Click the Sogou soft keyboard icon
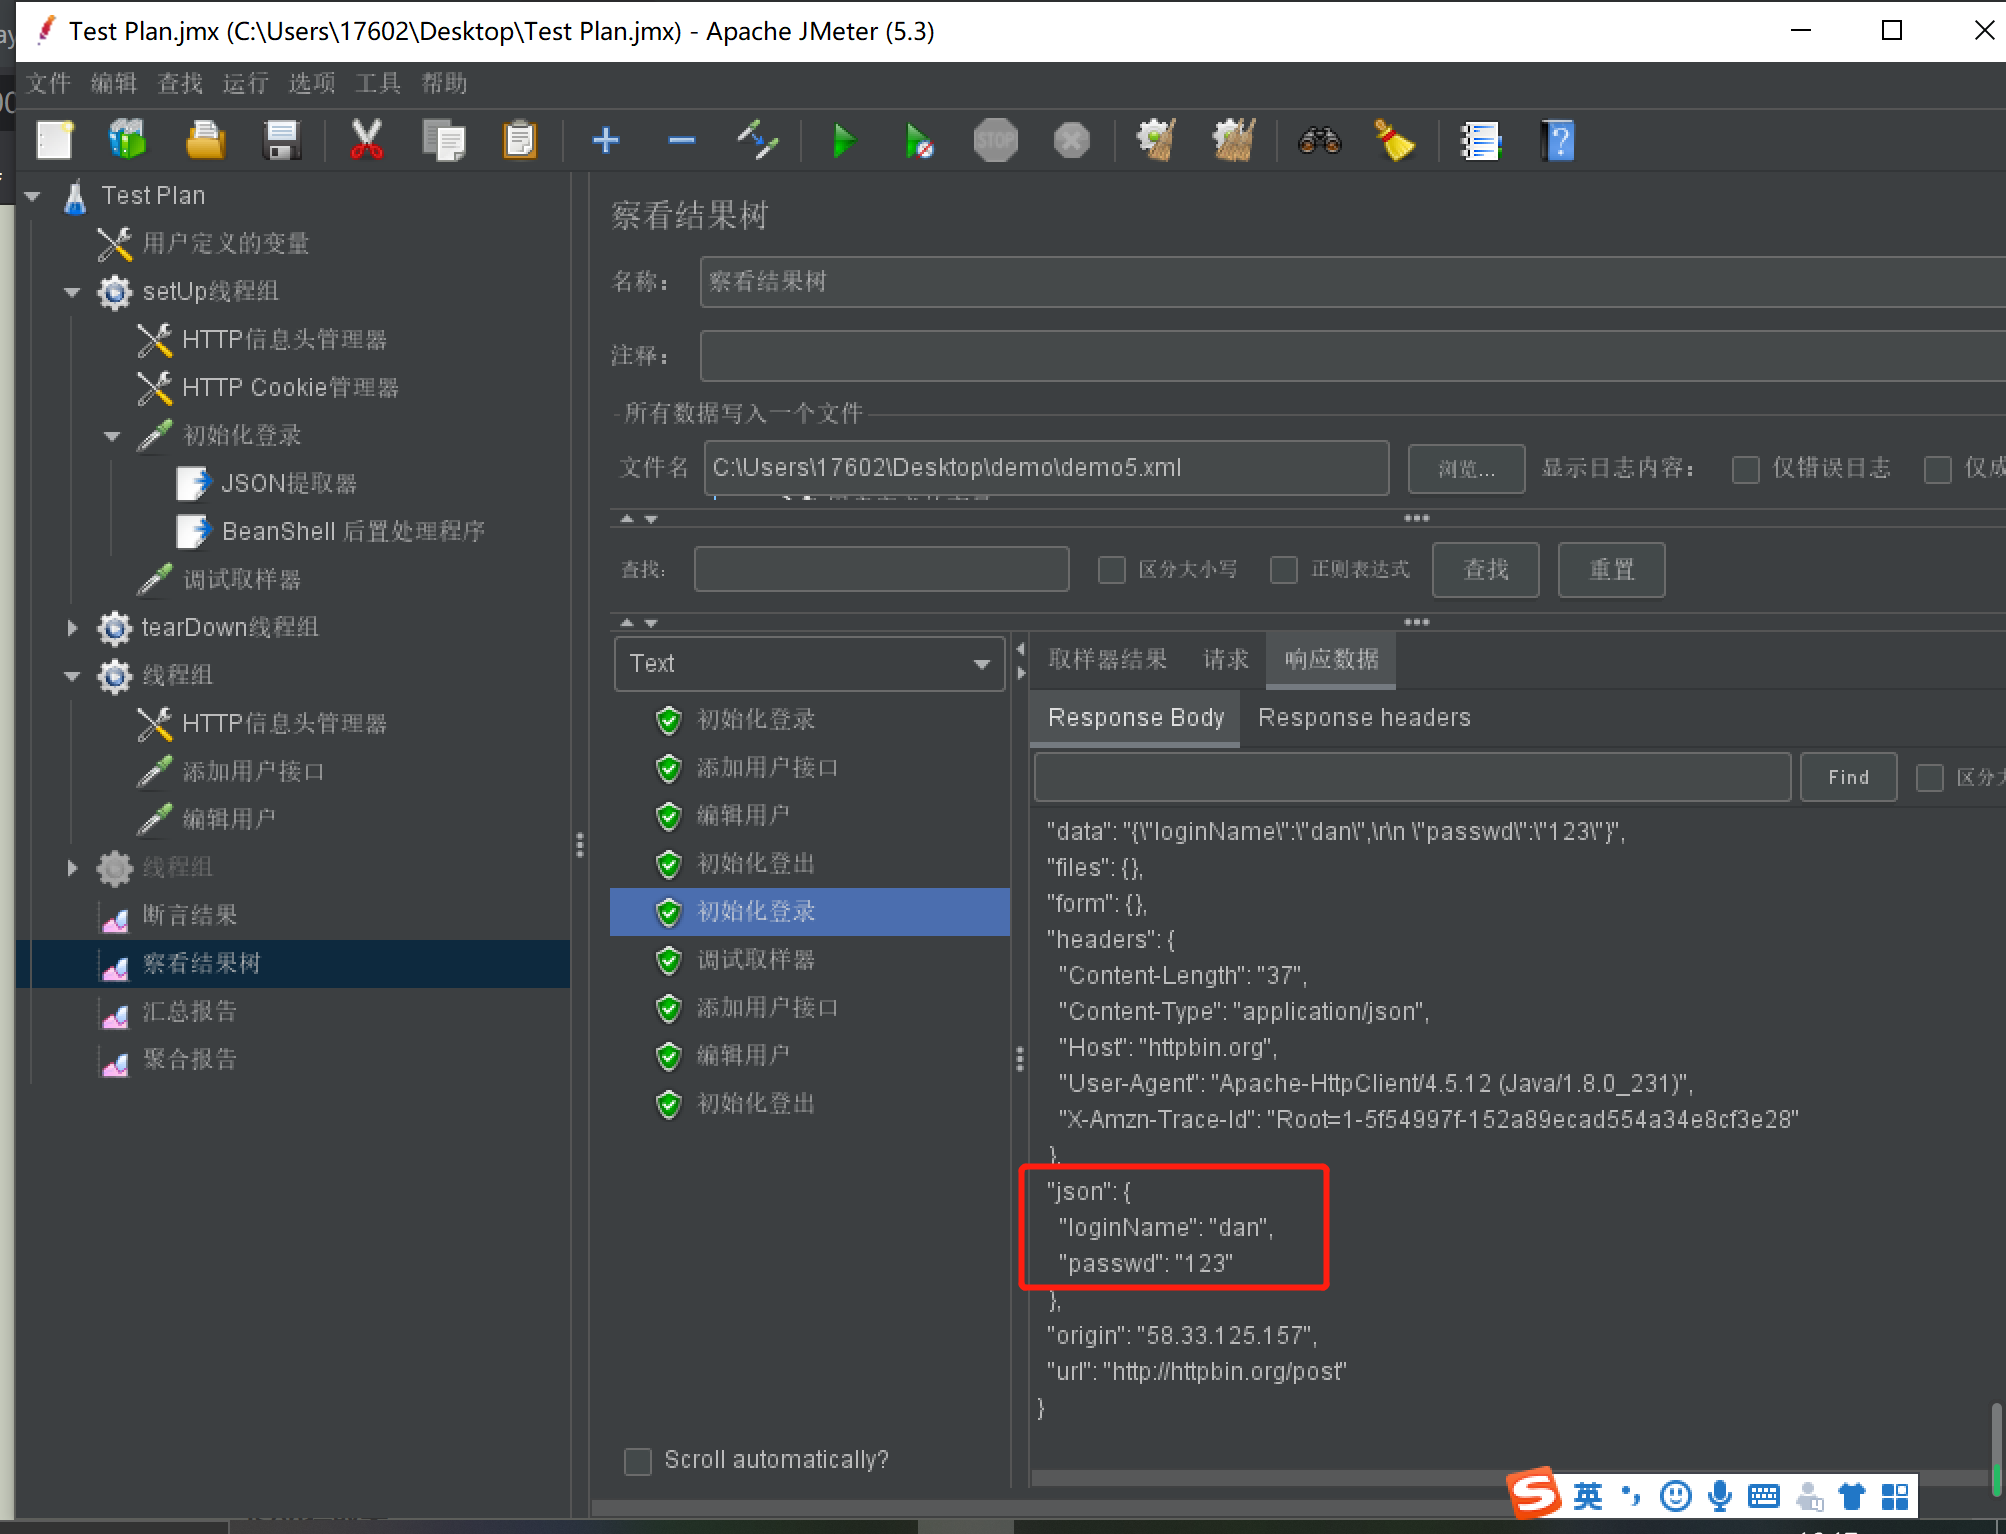The image size is (2006, 1534). [1764, 1497]
